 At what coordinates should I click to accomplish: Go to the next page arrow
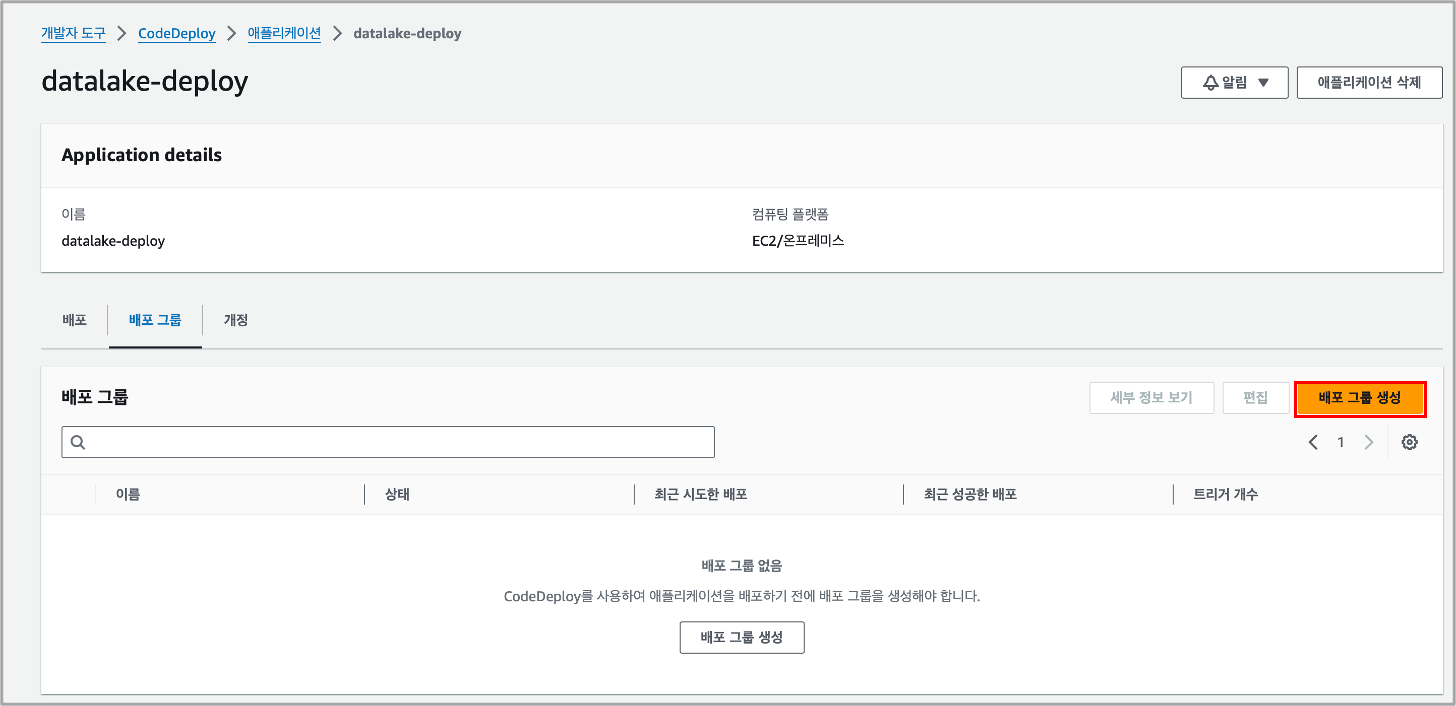1369,442
